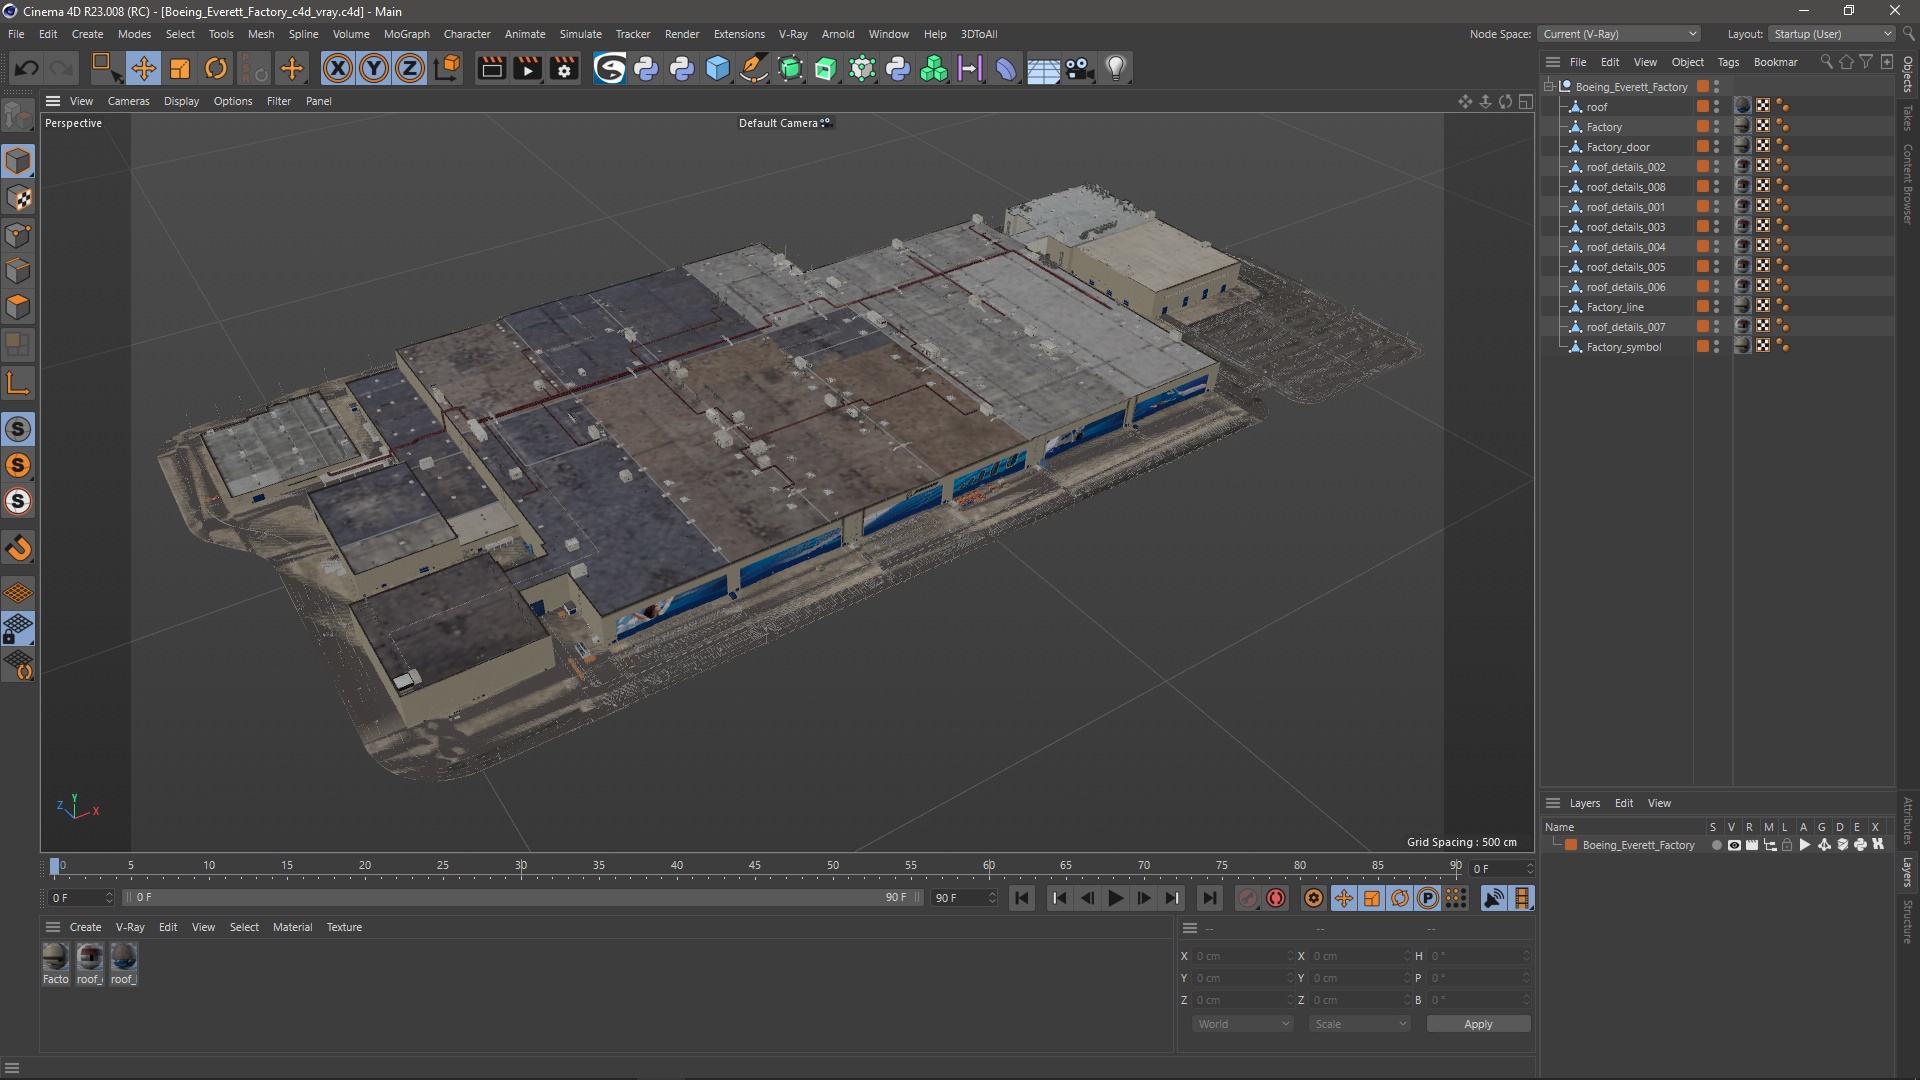This screenshot has height=1080, width=1920.
Task: Go to the end of animation
Action: coord(1209,898)
